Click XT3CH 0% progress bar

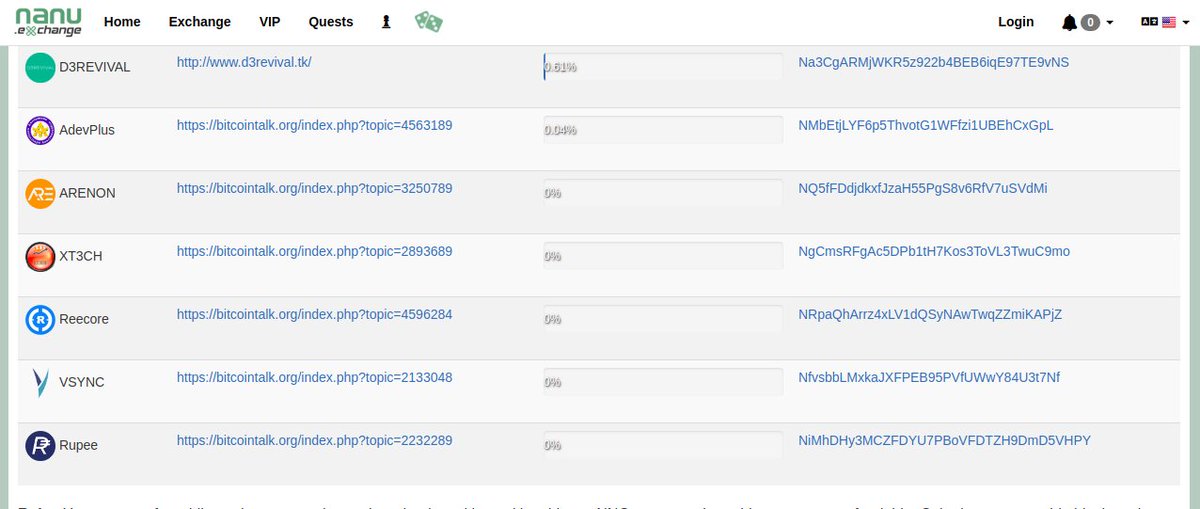point(663,256)
